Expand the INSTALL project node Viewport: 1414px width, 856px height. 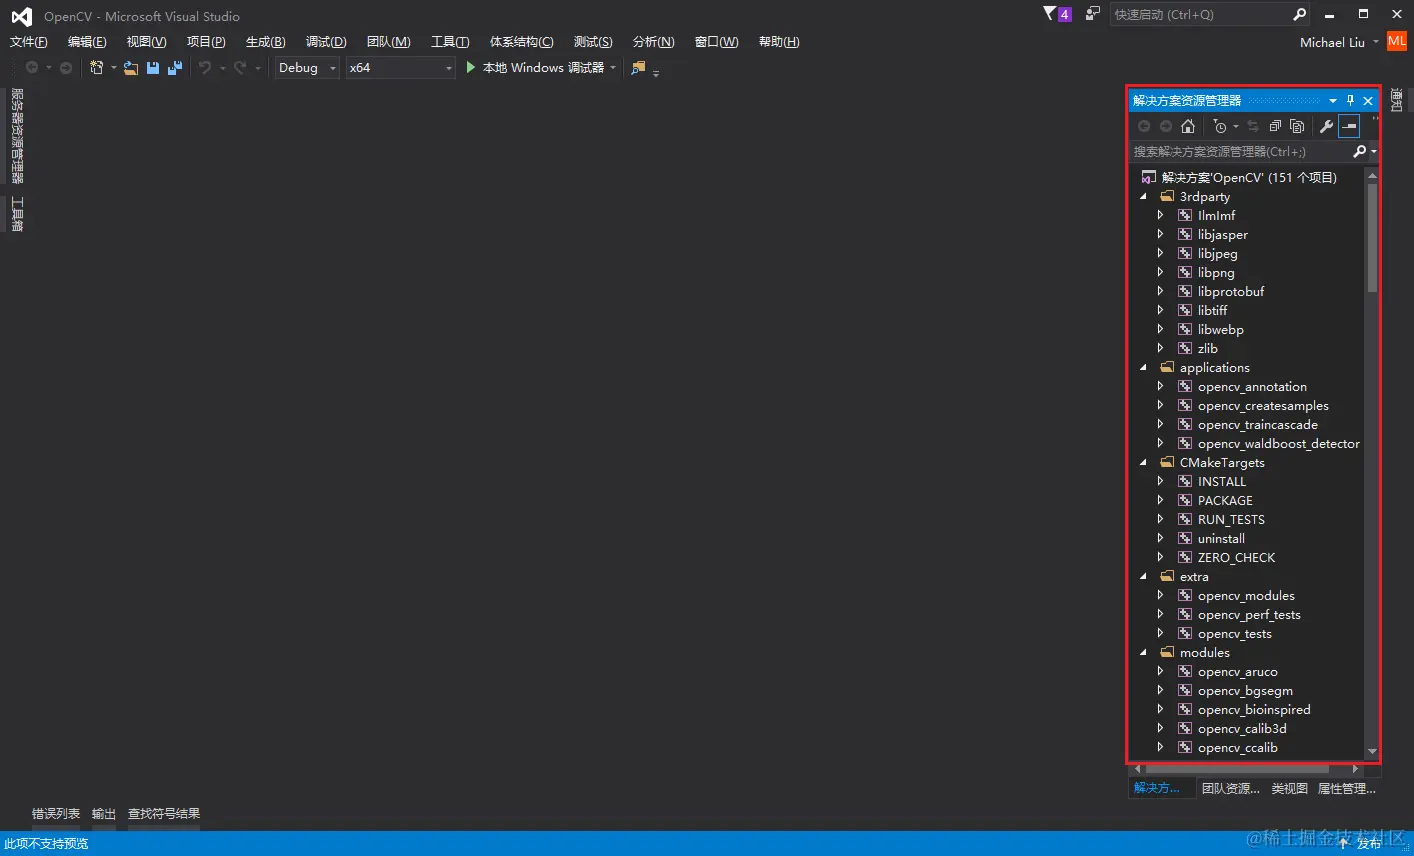point(1160,482)
